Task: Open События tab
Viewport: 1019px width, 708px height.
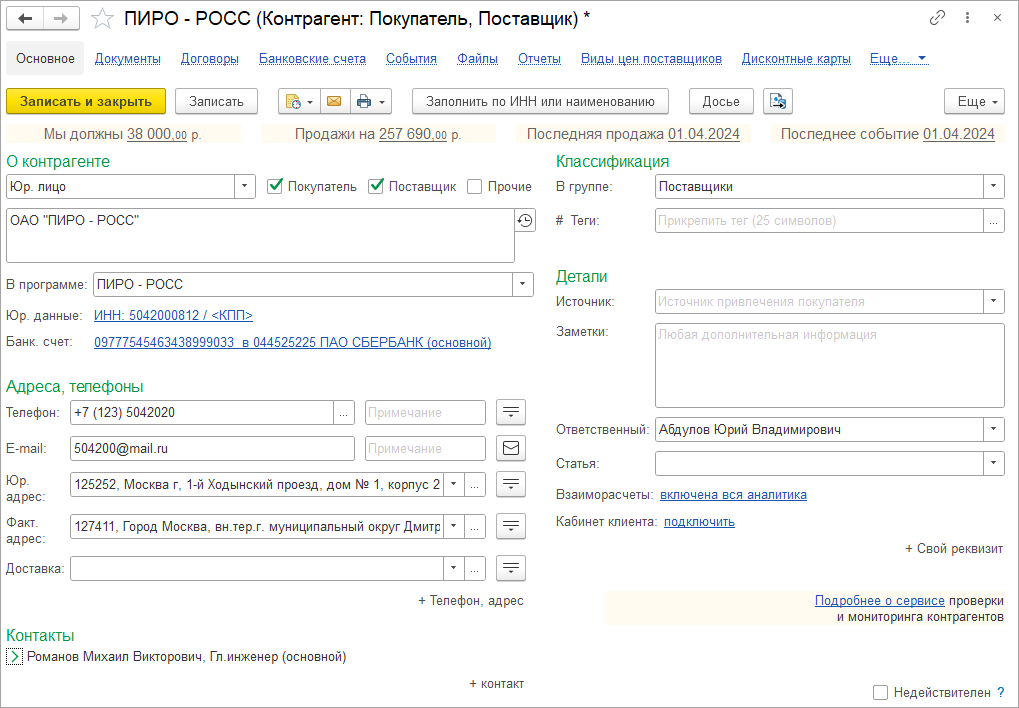Action: point(411,59)
